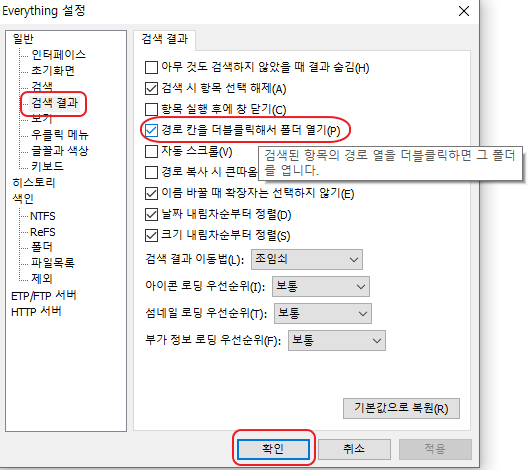Viewport: 529px width, 470px height.
Task: Open the 부가 정보 로딩 우선순위(F) dropdown
Action: (337, 340)
